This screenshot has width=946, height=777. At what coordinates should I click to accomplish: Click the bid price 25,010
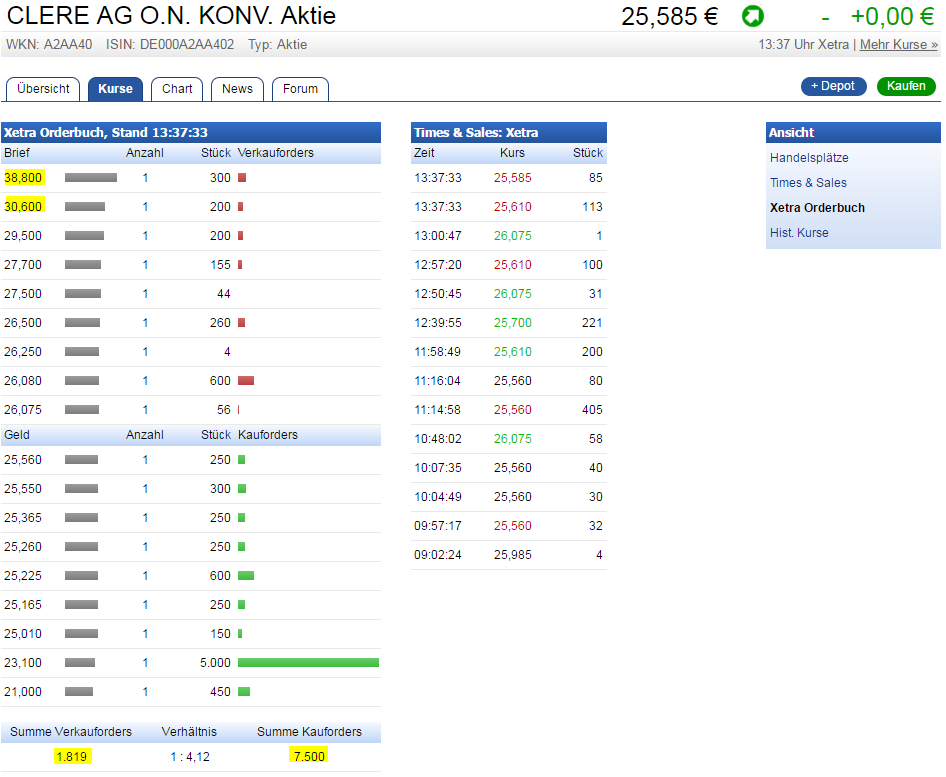[23, 633]
